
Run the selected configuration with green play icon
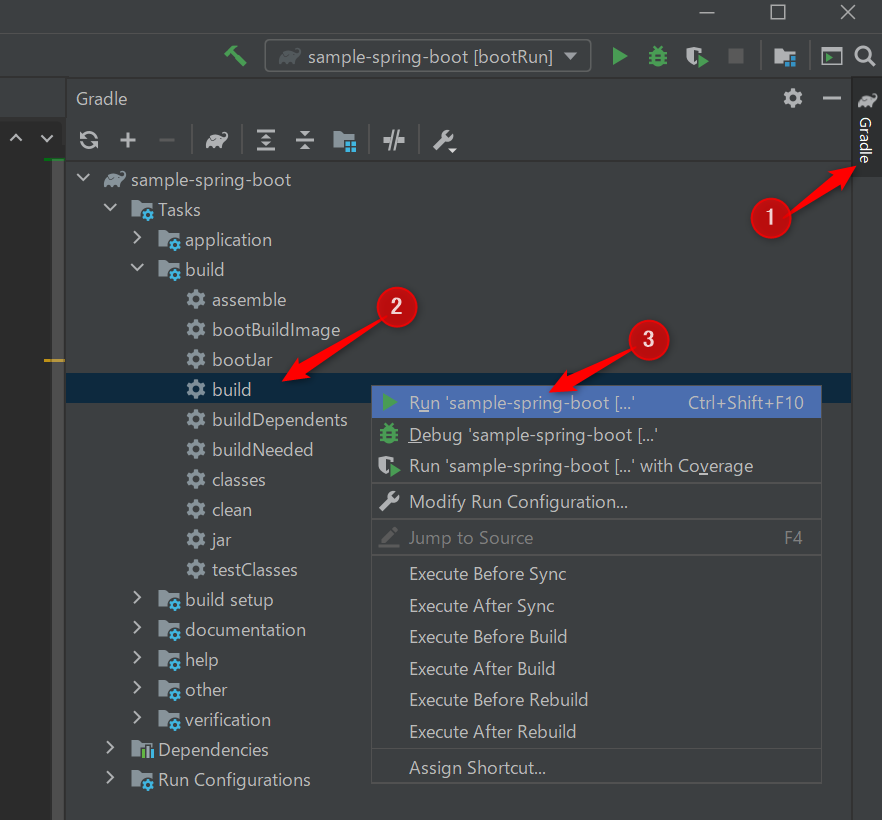click(619, 56)
